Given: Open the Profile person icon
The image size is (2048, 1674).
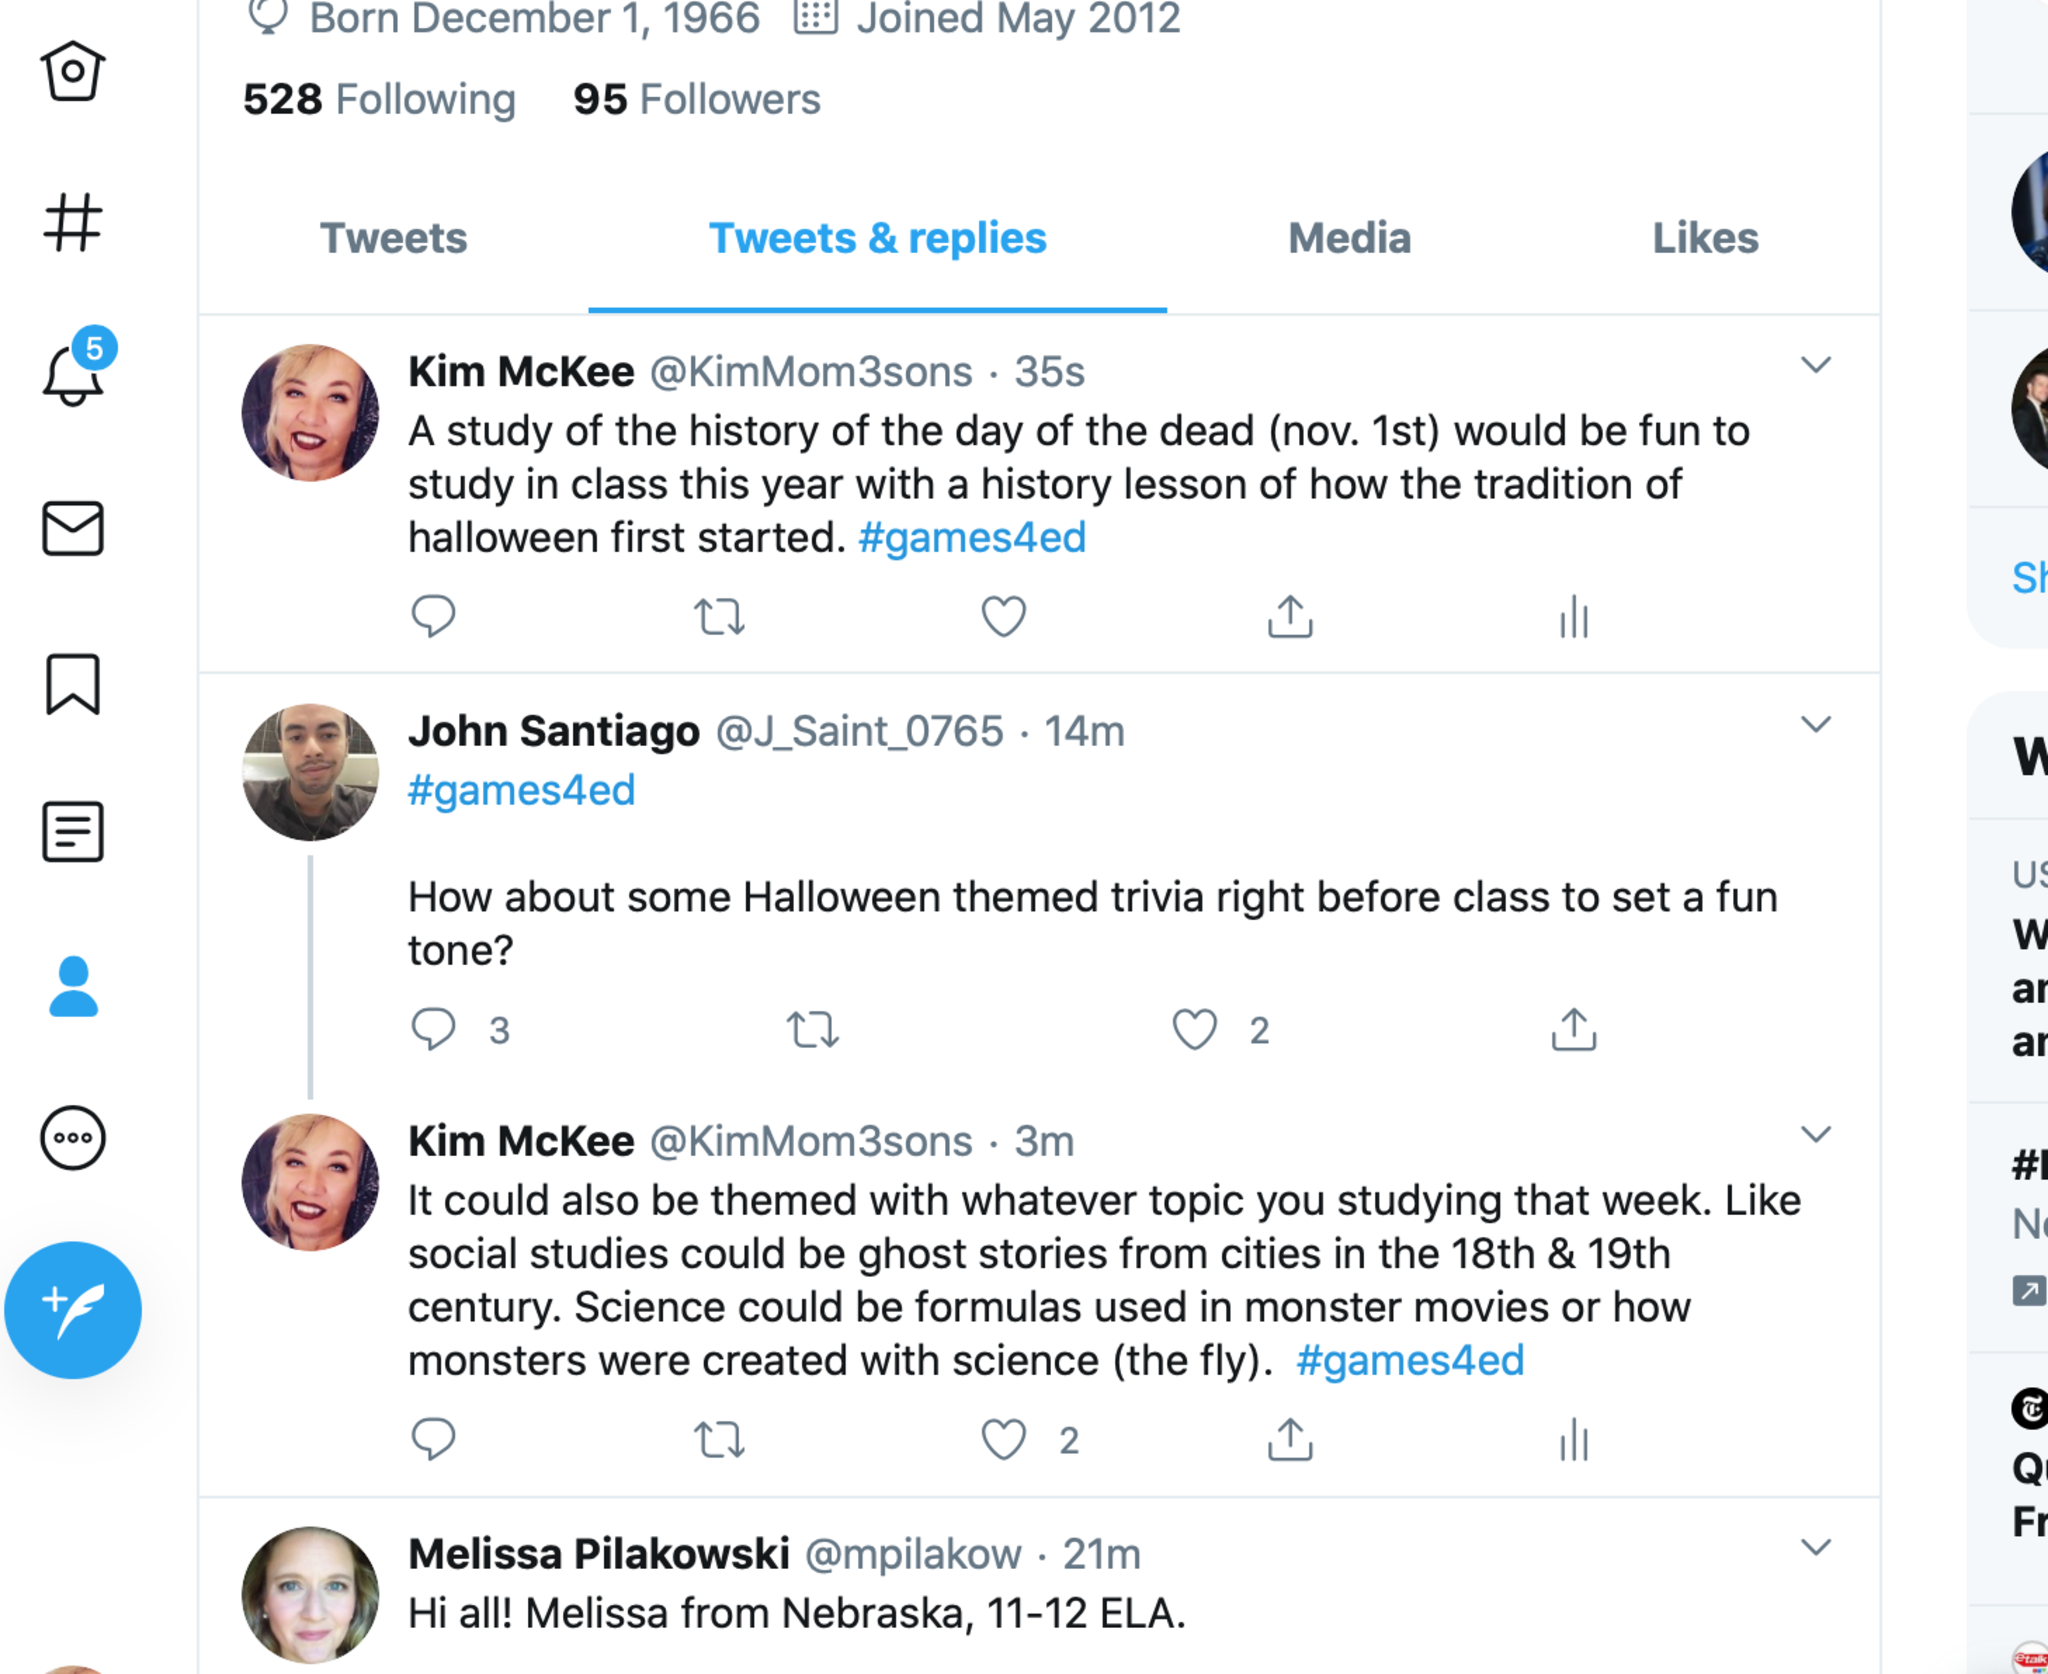Looking at the screenshot, I should [x=73, y=987].
